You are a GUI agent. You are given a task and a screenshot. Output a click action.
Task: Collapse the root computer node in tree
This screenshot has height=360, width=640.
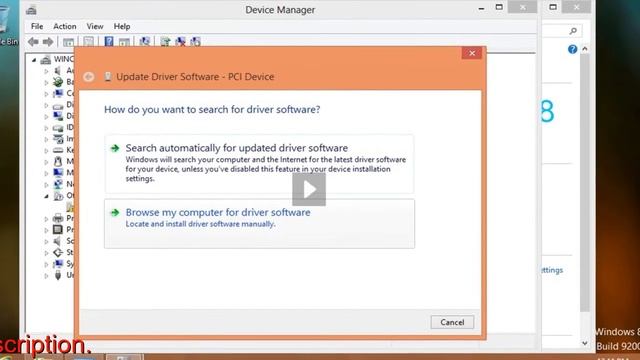click(34, 60)
